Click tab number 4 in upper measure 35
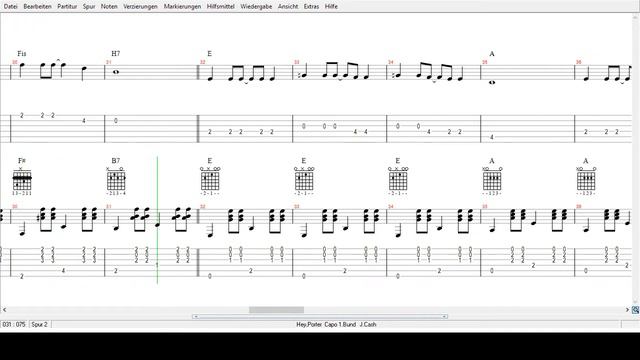 tap(491, 137)
